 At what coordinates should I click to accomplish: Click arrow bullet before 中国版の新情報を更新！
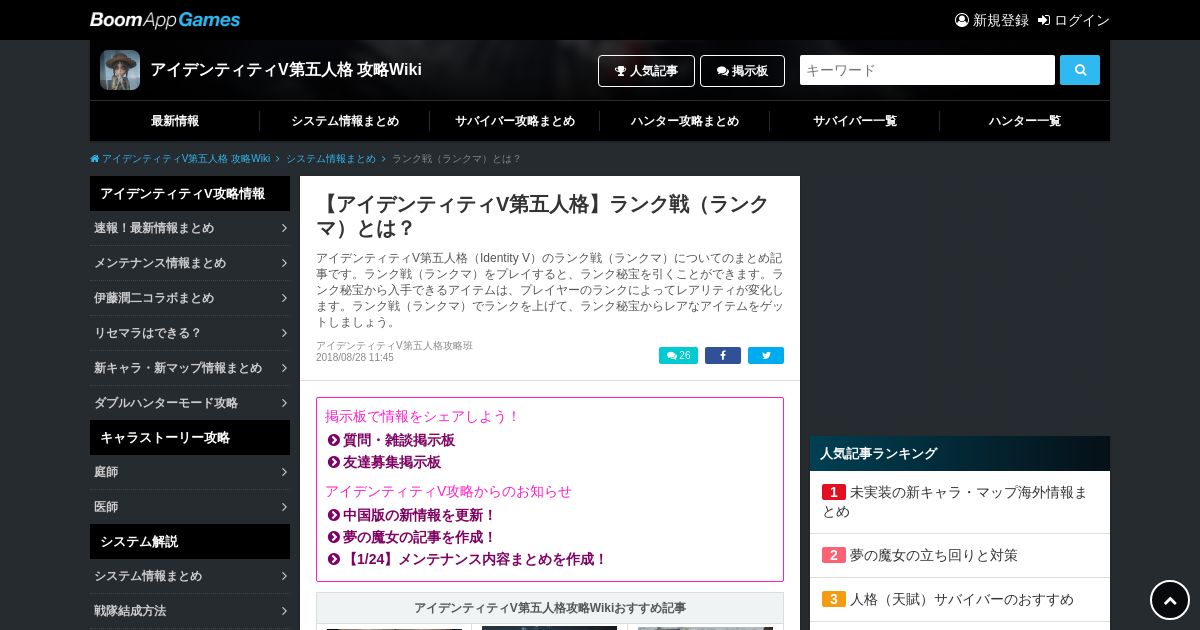point(334,516)
